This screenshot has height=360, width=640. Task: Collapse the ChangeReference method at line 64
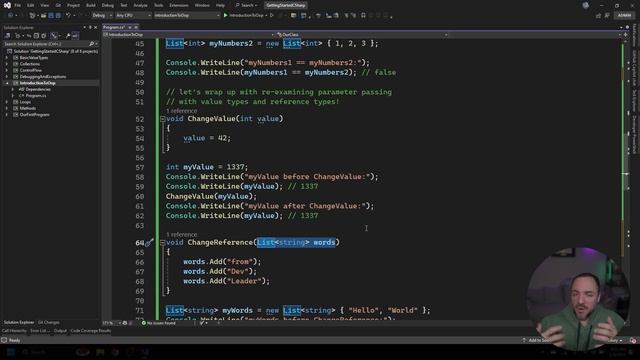(x=162, y=242)
